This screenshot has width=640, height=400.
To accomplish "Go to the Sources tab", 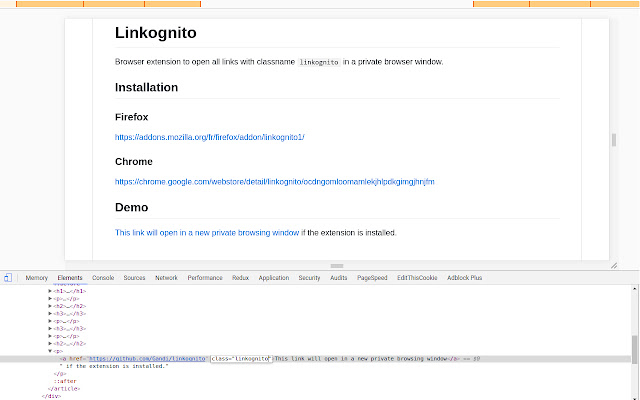I will coord(134,278).
